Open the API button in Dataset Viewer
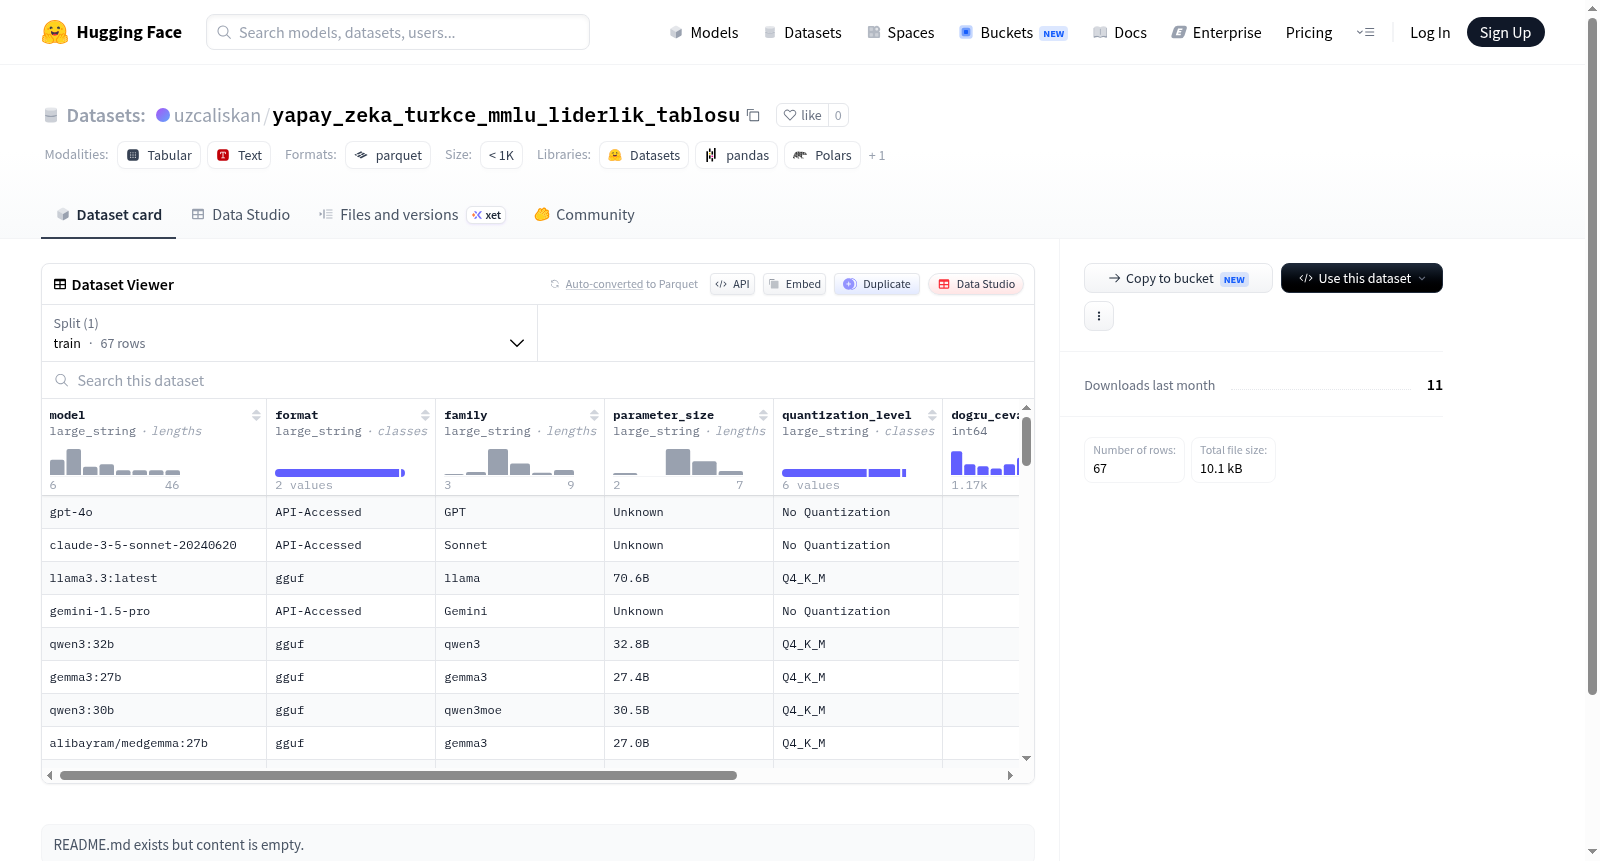 [732, 284]
